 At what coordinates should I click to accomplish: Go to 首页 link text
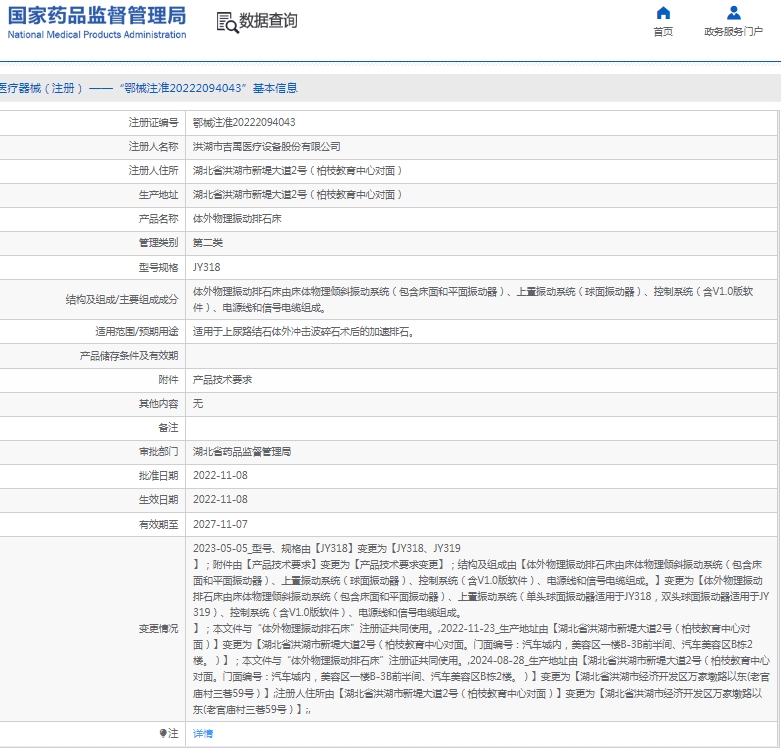tap(663, 32)
